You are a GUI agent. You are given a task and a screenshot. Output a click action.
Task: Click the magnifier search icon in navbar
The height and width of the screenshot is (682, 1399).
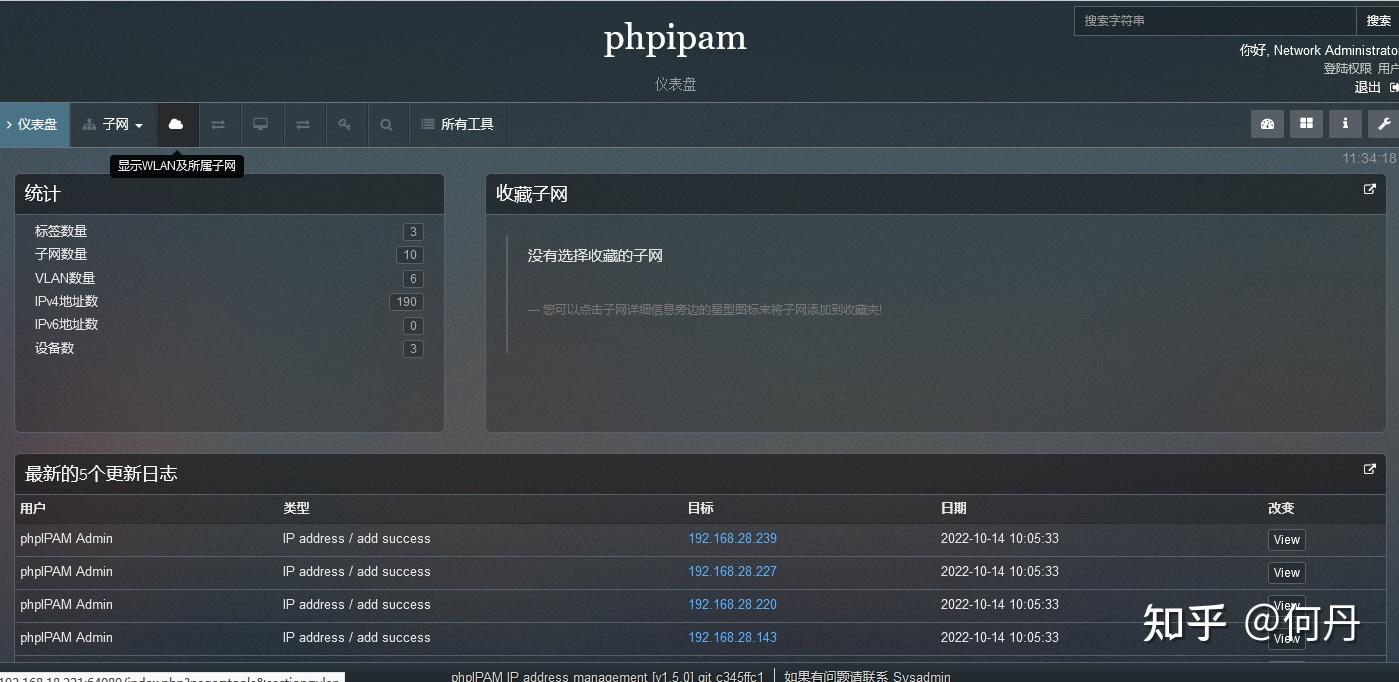pyautogui.click(x=387, y=124)
